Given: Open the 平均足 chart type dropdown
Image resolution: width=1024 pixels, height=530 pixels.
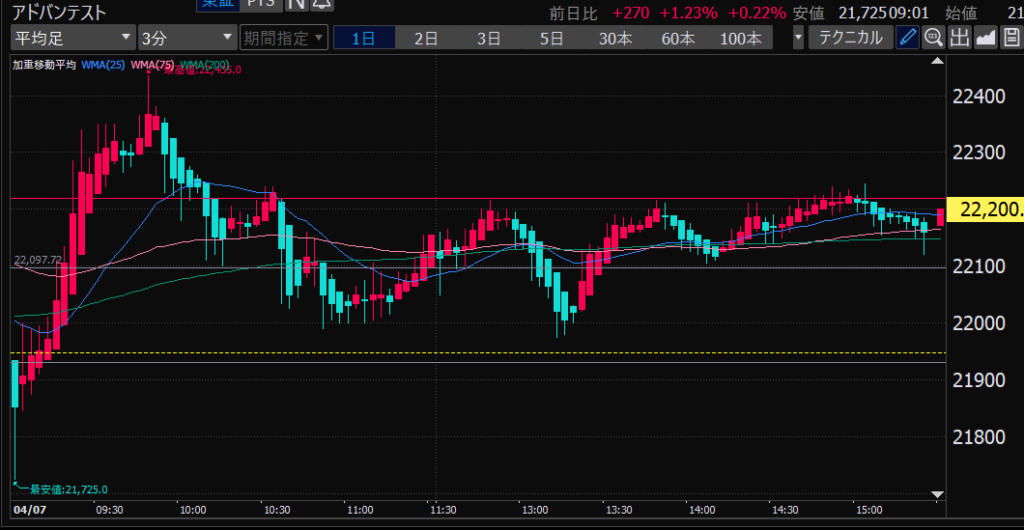Looking at the screenshot, I should [72, 39].
